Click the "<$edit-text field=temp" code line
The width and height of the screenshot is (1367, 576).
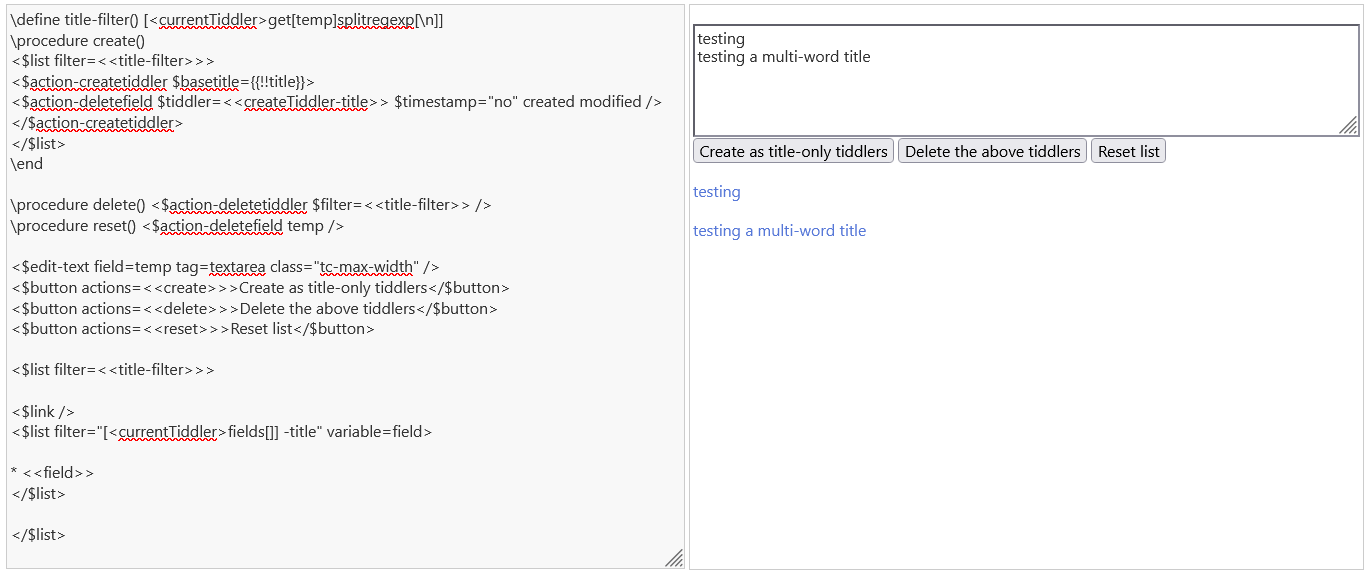pos(225,267)
